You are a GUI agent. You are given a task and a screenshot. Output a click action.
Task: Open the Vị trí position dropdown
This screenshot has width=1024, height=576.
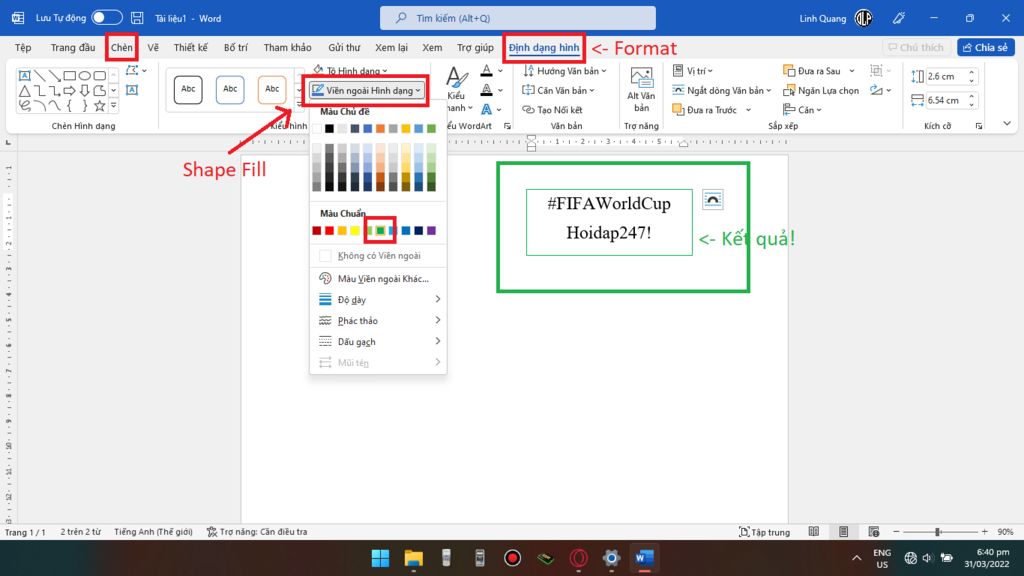coord(692,71)
